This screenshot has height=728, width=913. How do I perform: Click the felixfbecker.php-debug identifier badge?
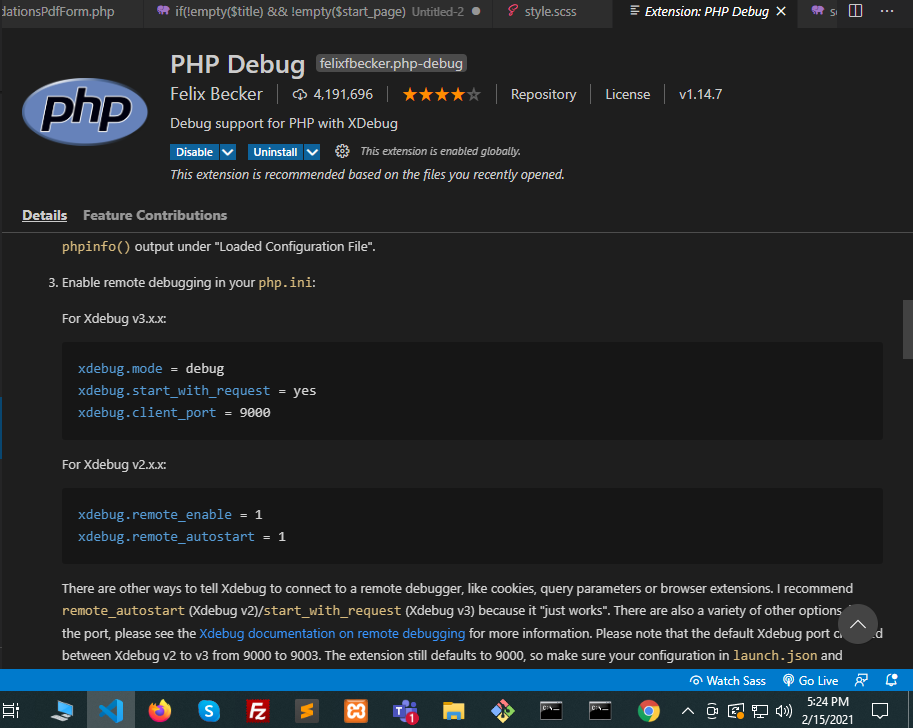click(x=391, y=63)
